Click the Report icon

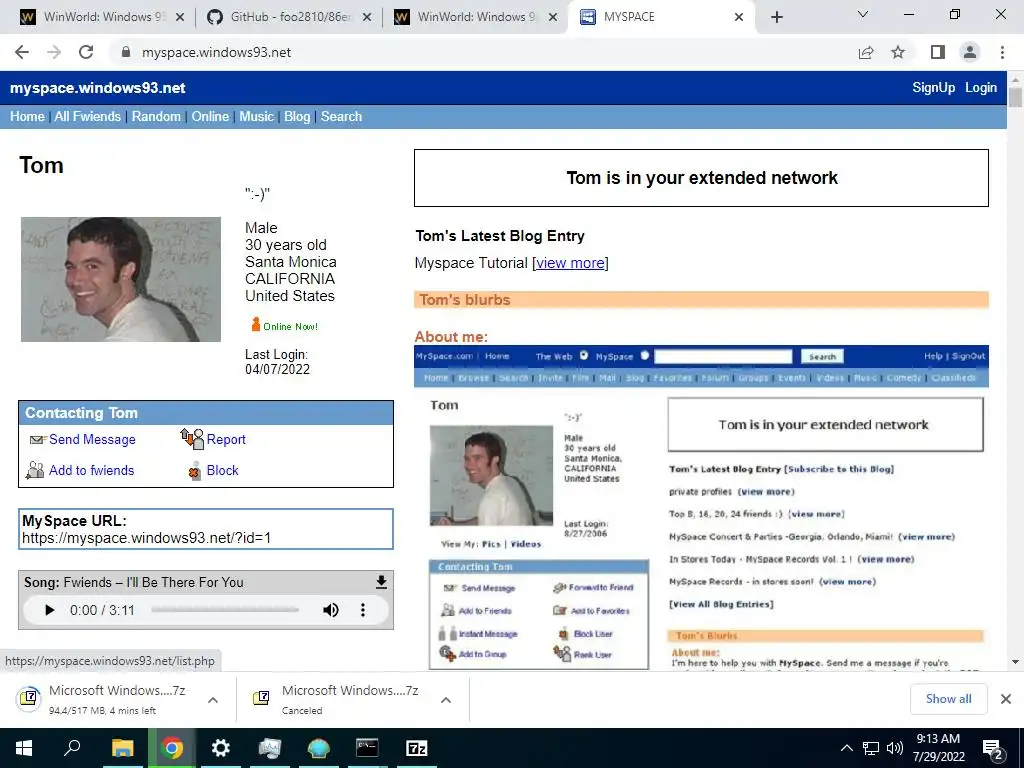coord(192,439)
